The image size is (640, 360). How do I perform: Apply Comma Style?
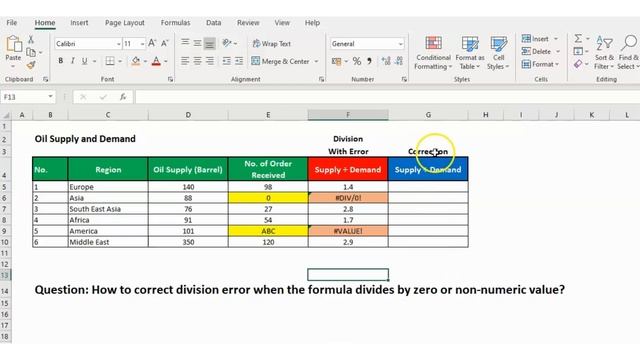[369, 61]
